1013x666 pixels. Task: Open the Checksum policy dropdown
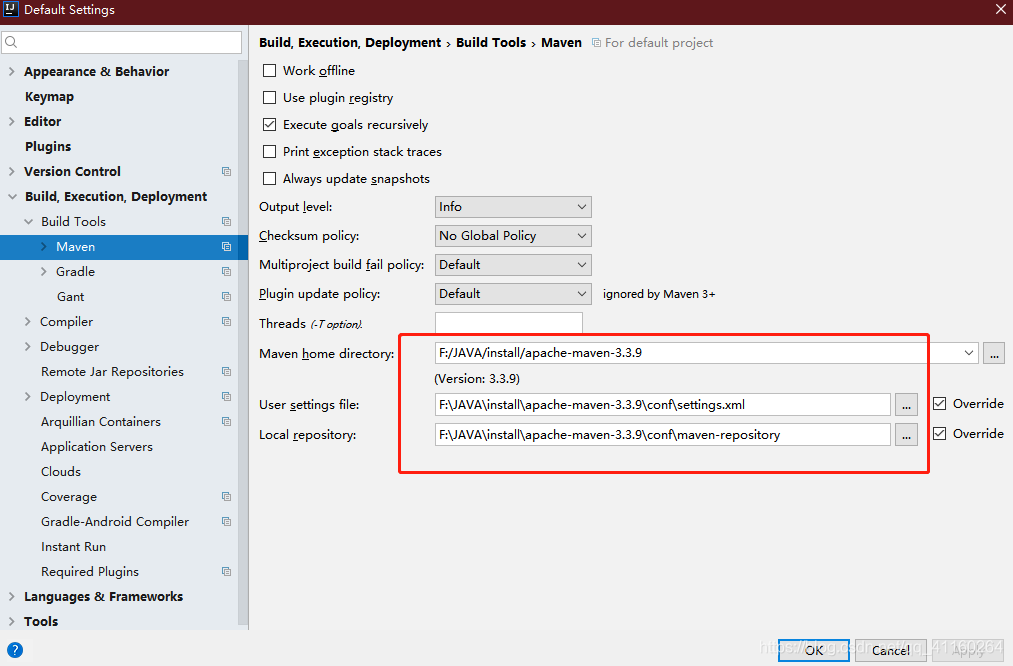513,236
